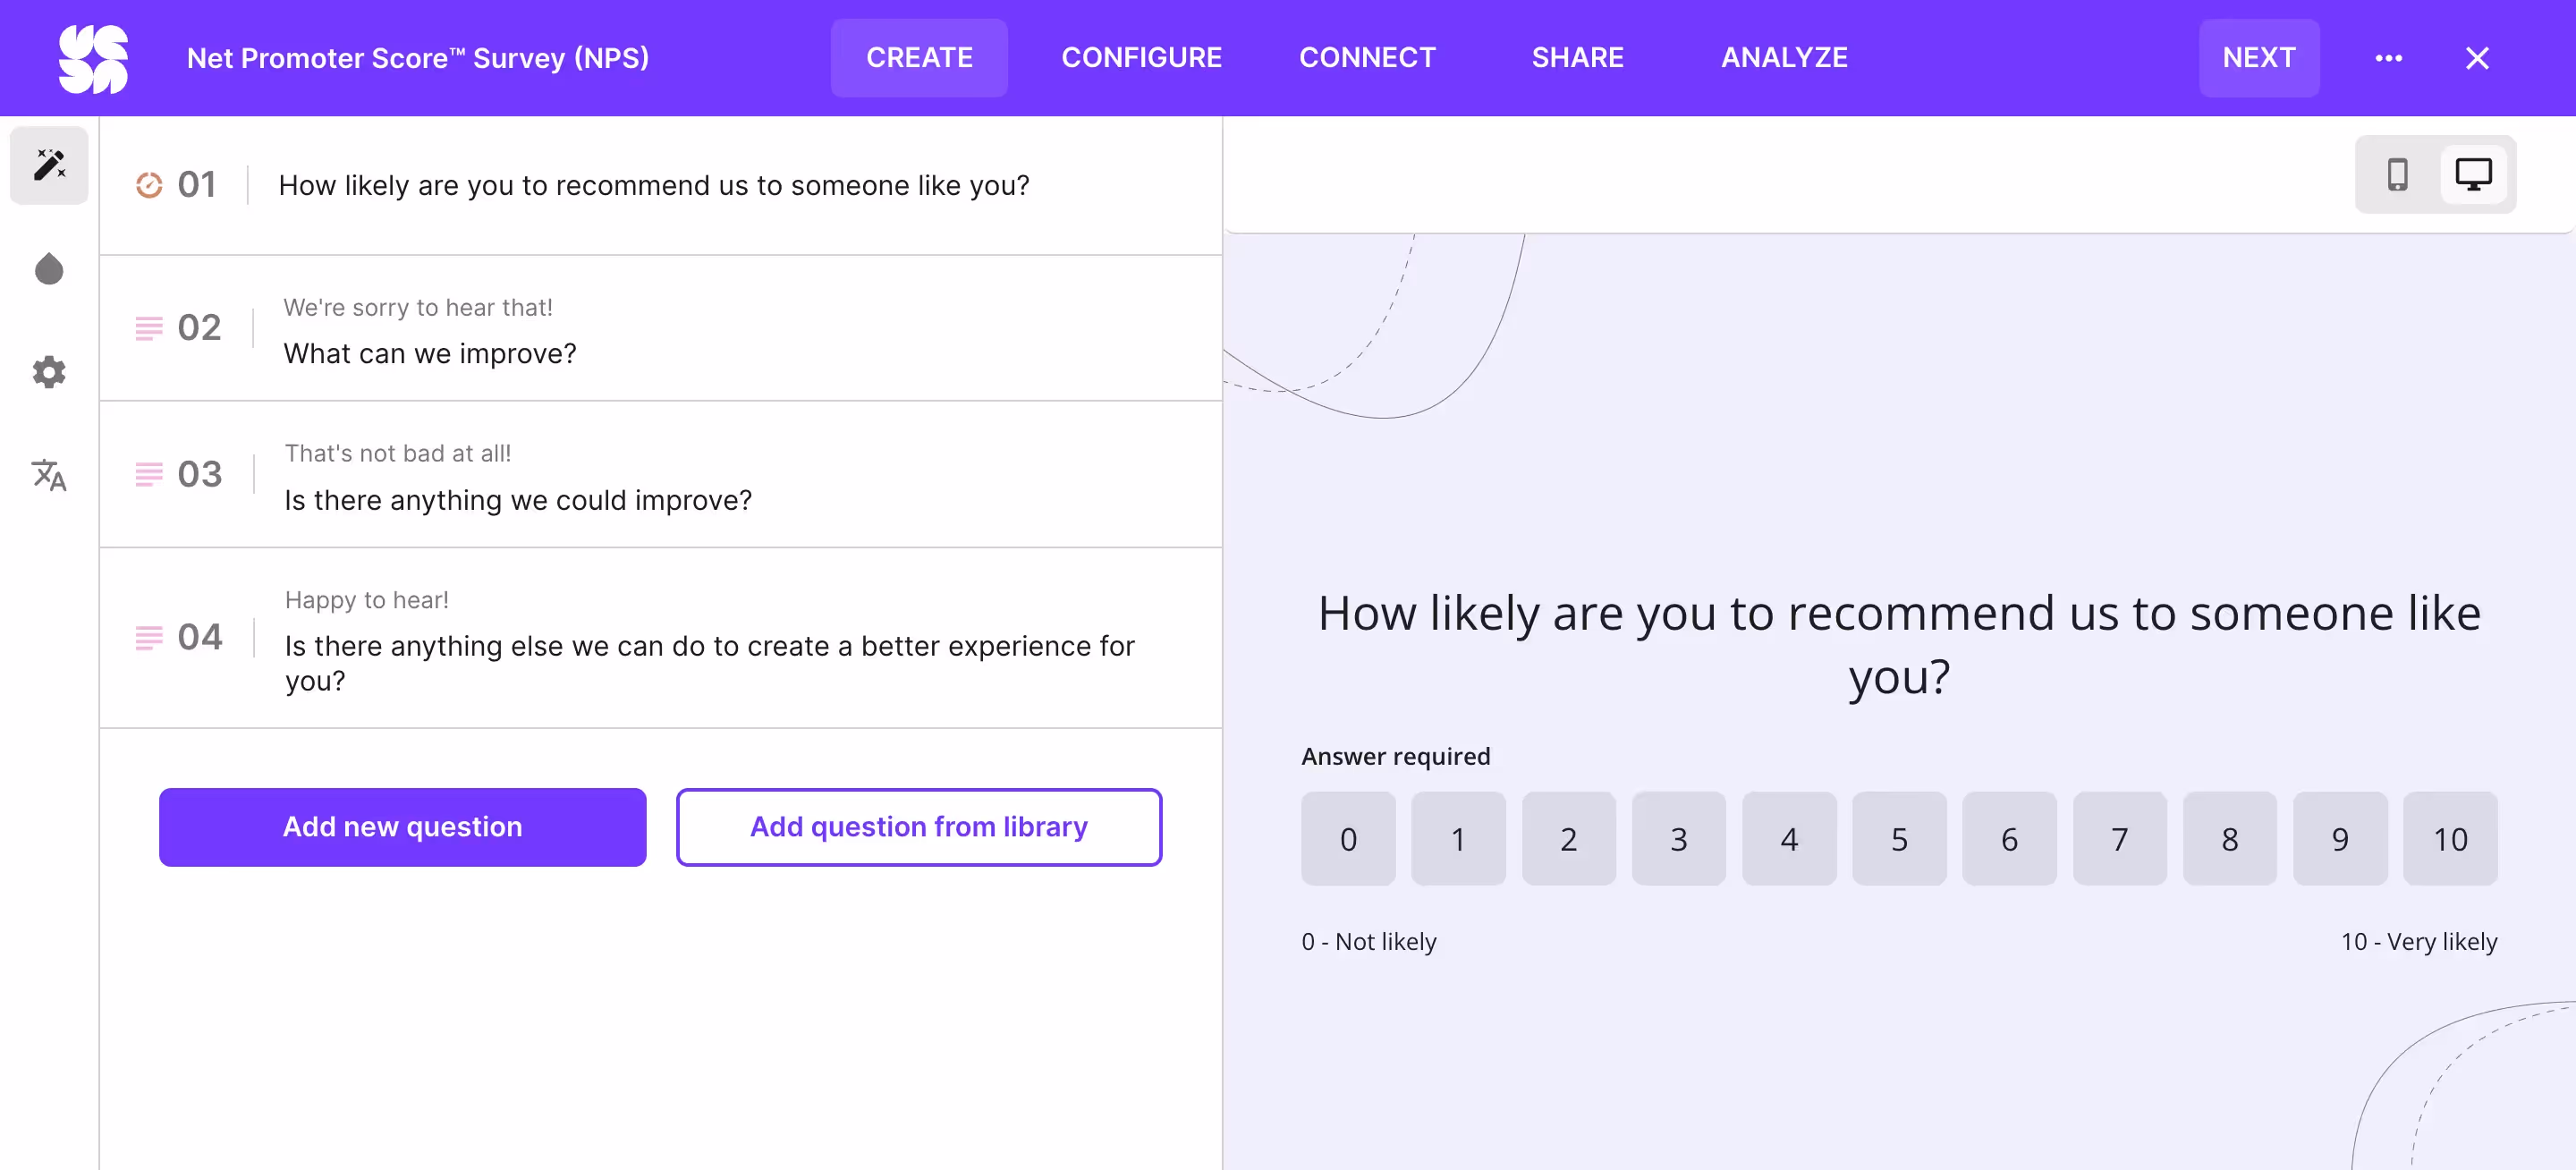2576x1170 pixels.
Task: Click 'Happy to hear!' subtitle
Action: (367, 600)
